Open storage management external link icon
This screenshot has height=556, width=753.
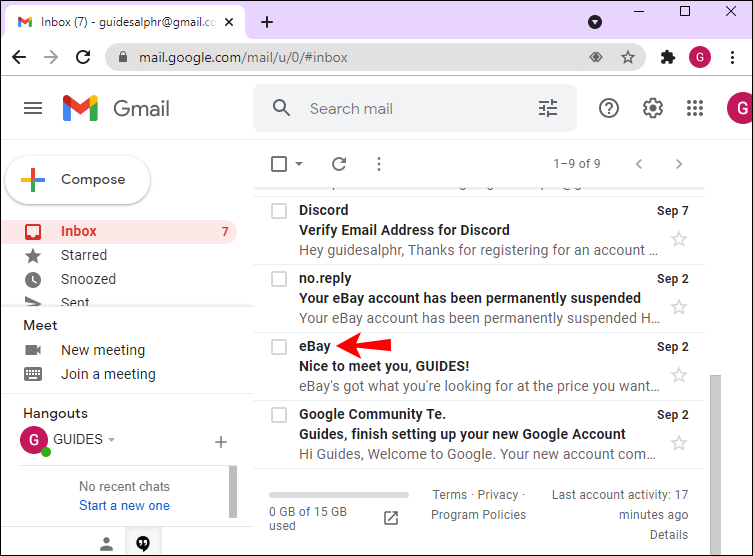(391, 518)
